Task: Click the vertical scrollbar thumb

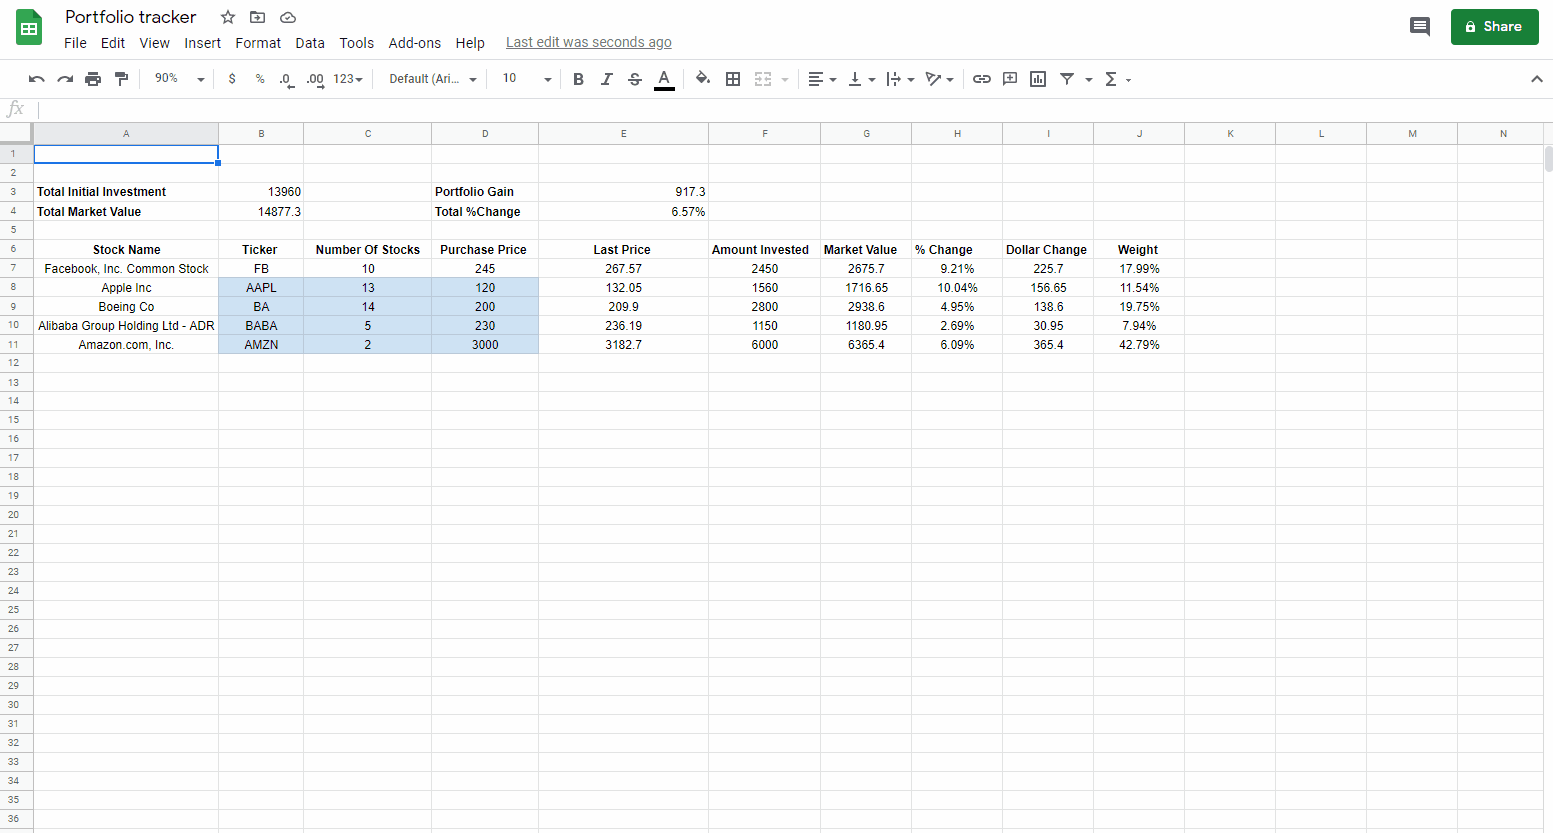Action: [1548, 158]
